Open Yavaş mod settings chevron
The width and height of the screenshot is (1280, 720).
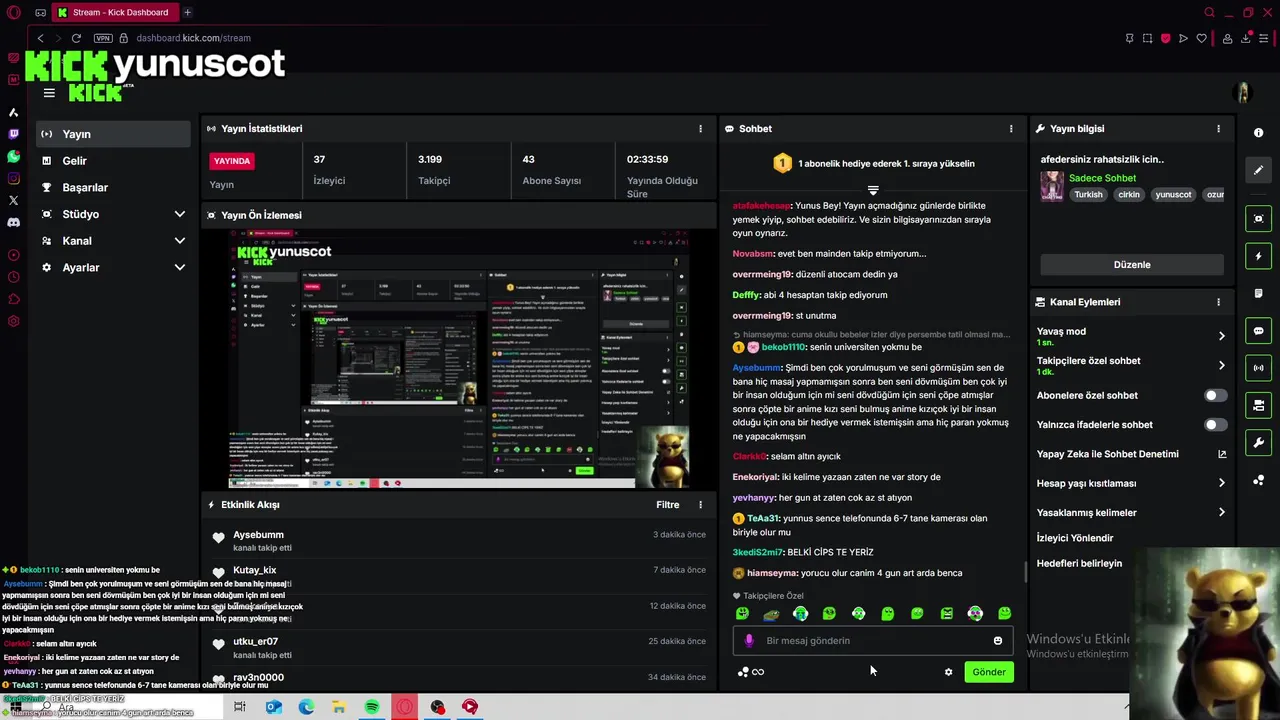[1221, 336]
